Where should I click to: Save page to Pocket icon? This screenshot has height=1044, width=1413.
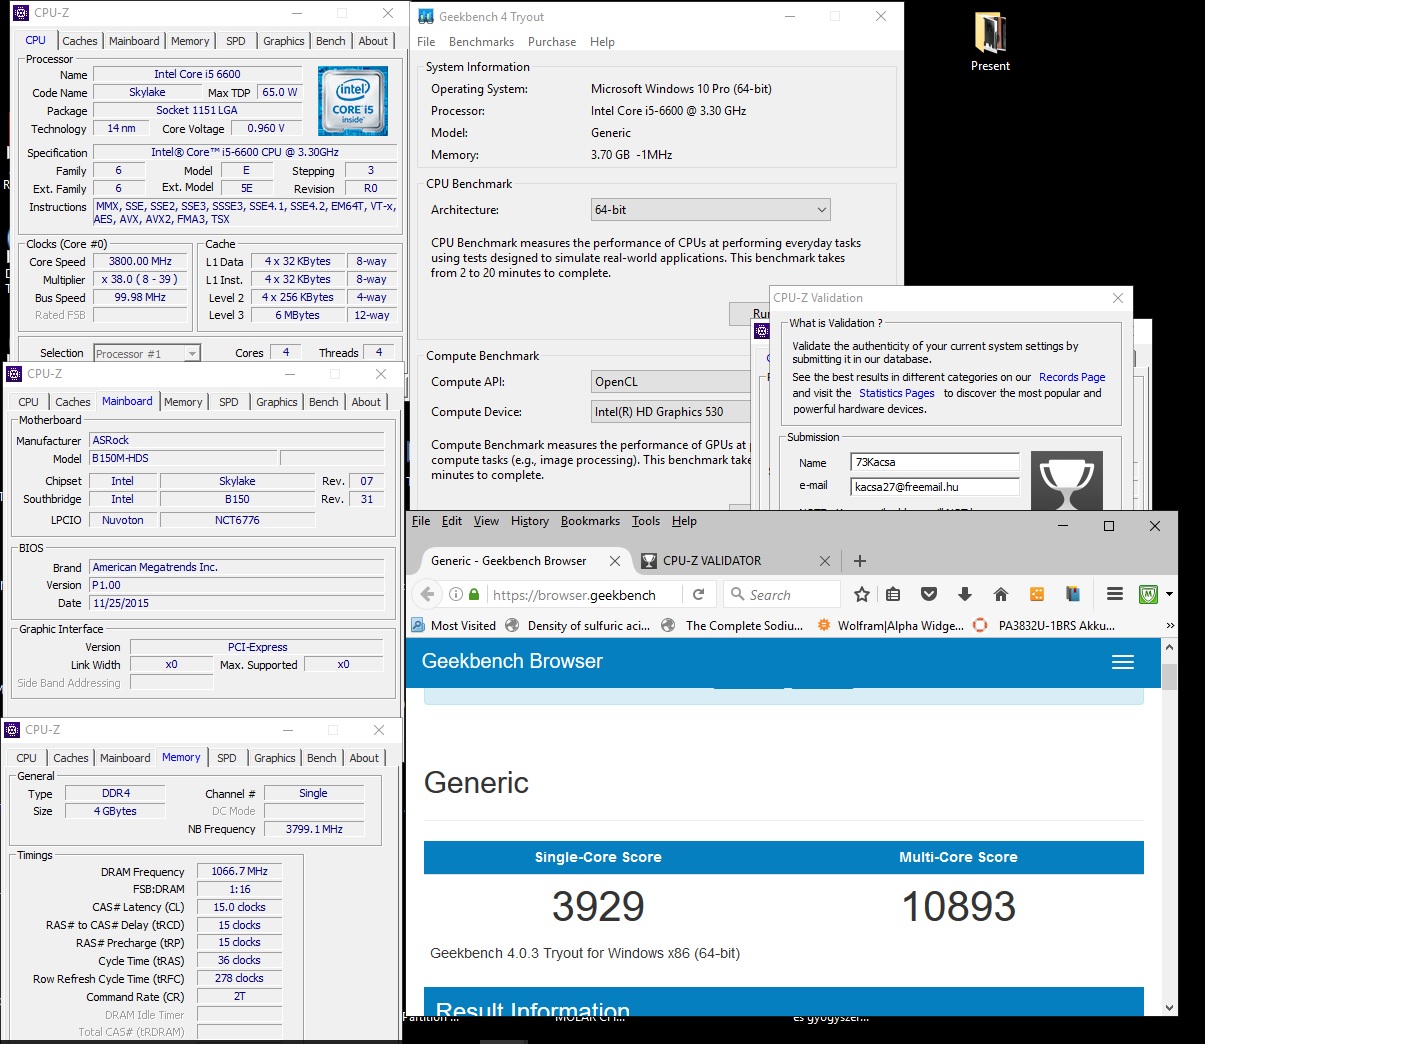[929, 594]
